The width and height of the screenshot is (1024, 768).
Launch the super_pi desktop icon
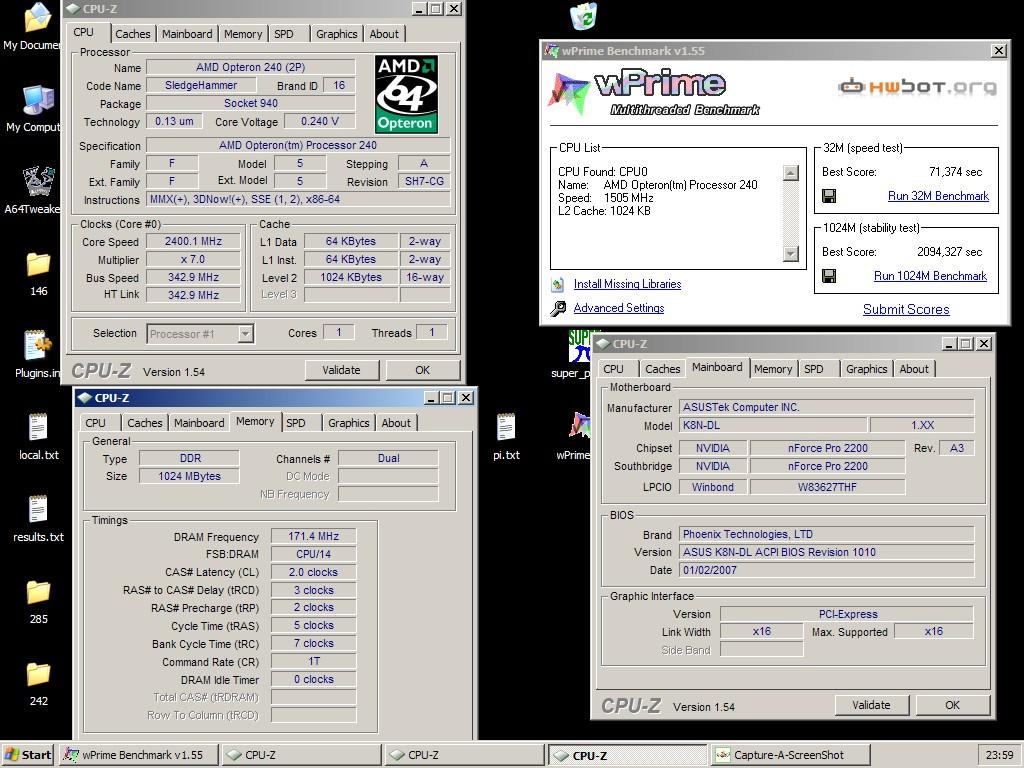click(579, 346)
